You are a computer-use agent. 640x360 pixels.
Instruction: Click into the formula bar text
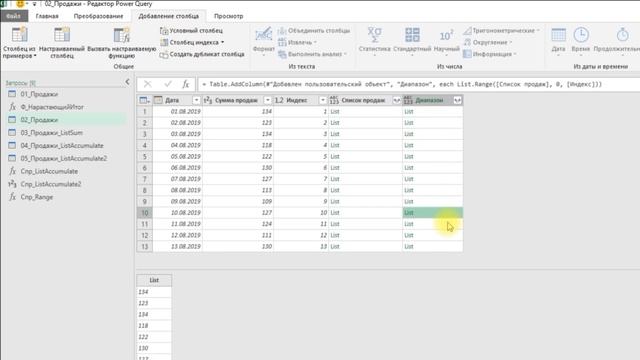(402, 84)
